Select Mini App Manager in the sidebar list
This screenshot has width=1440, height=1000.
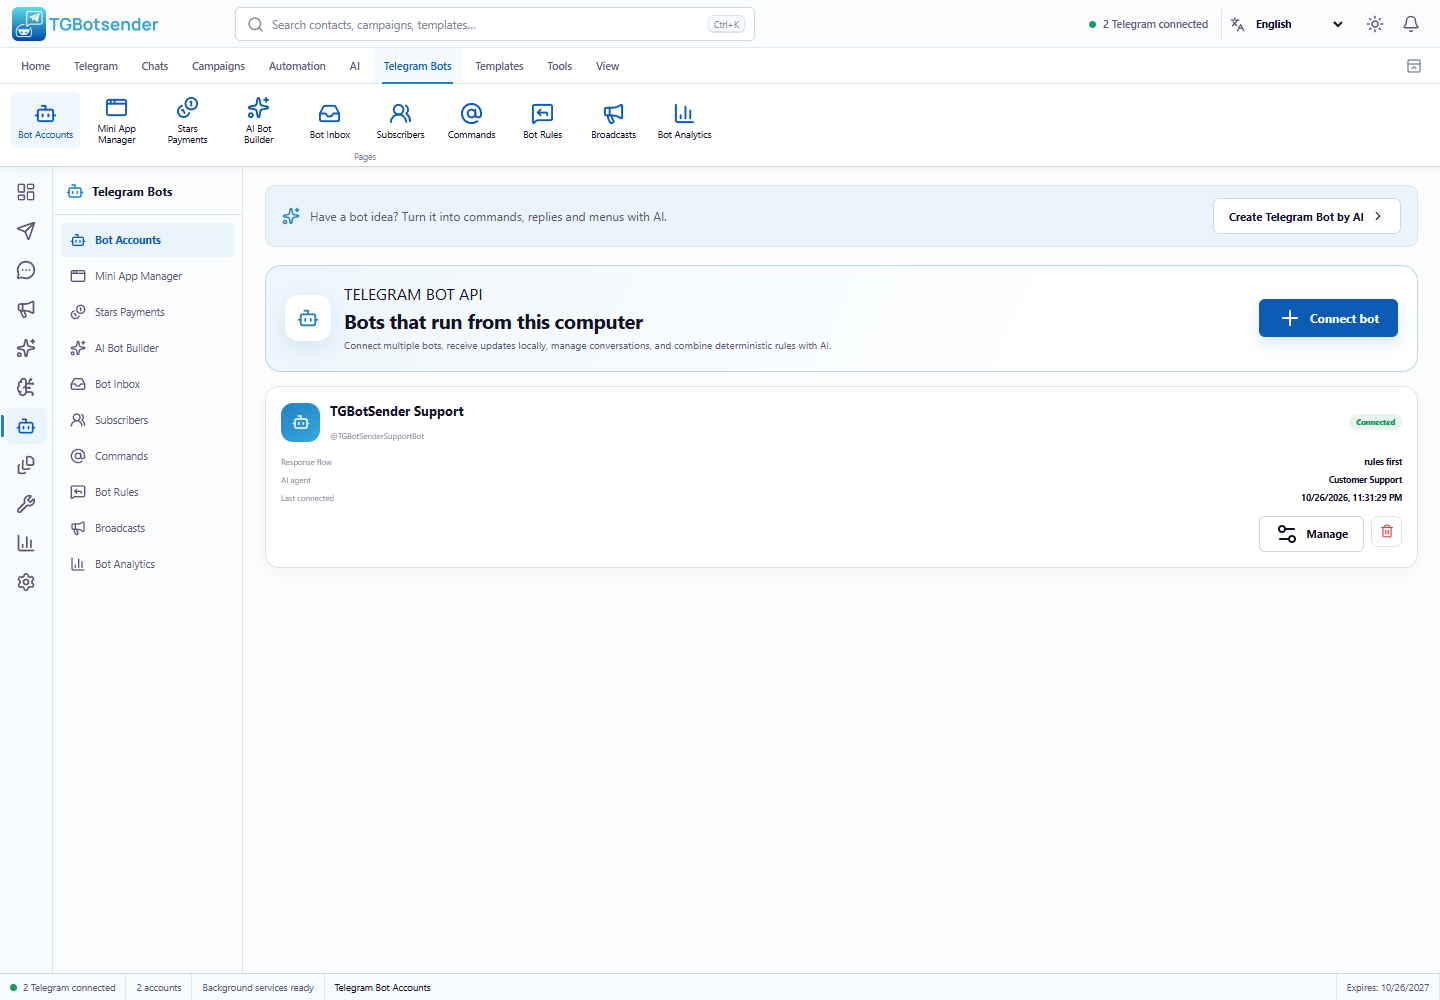pos(147,276)
